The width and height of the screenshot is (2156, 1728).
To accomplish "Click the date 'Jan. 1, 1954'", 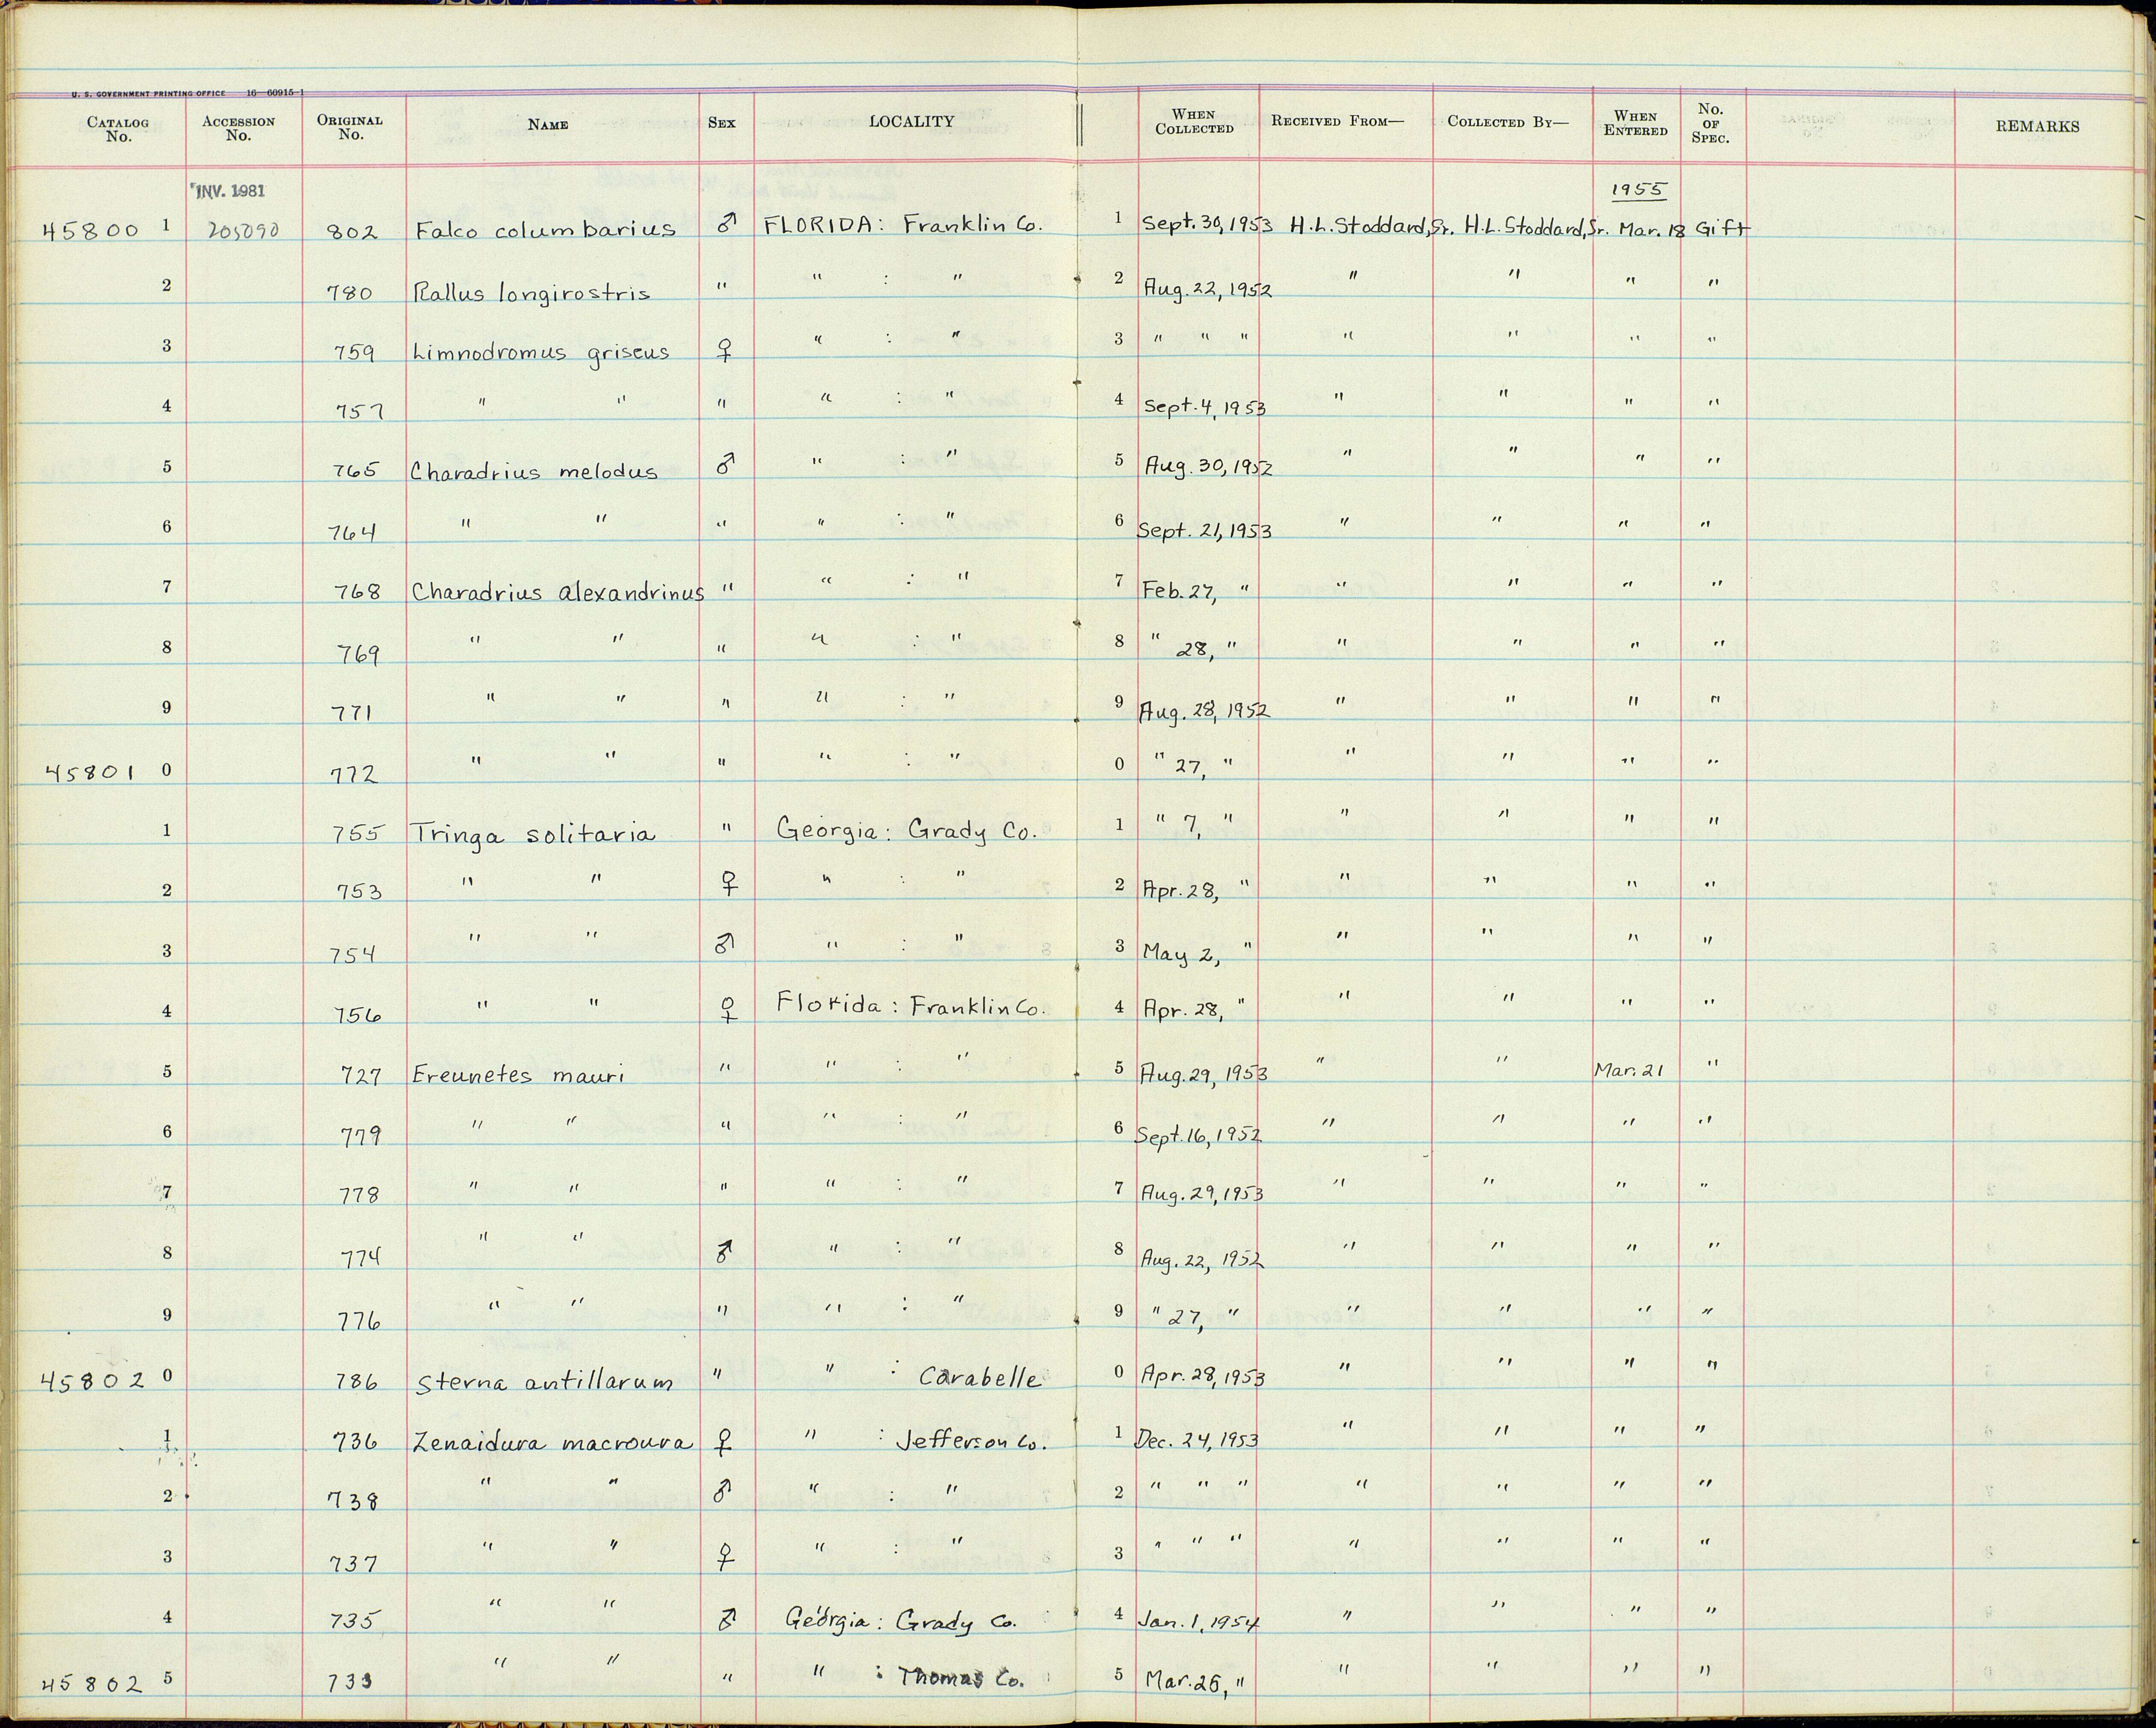I will point(1199,1622).
